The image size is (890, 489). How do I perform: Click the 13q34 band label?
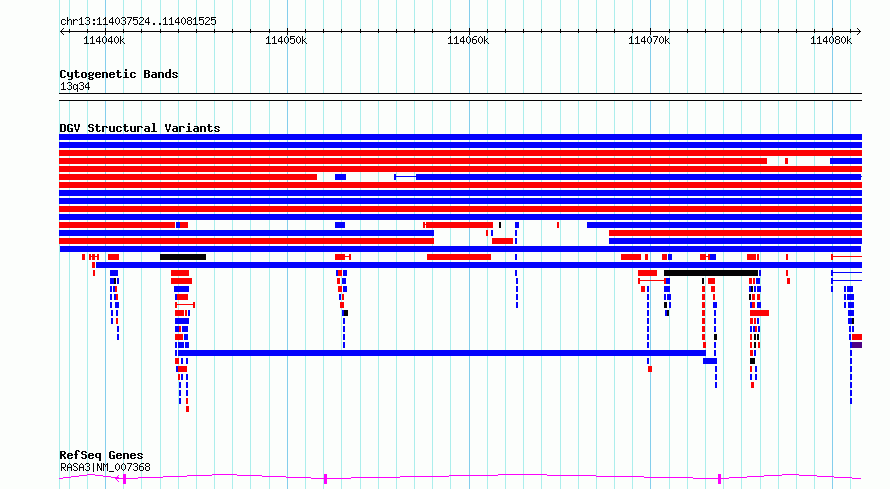click(75, 87)
